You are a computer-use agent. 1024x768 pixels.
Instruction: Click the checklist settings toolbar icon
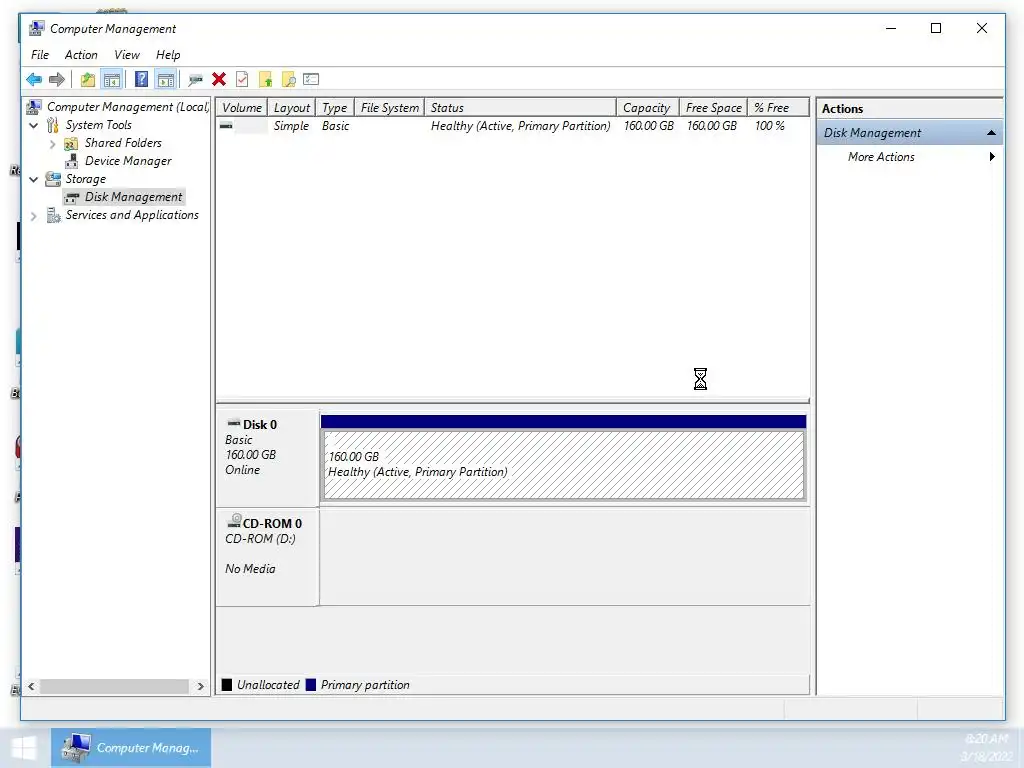pos(311,80)
